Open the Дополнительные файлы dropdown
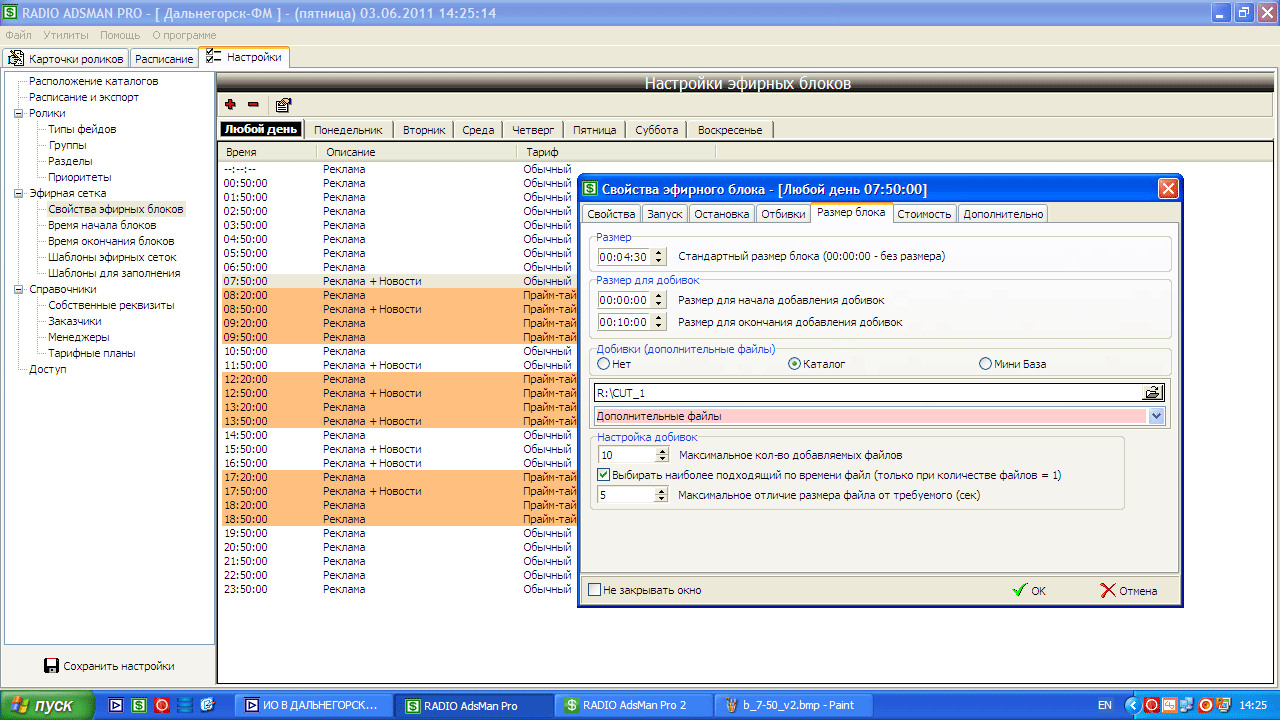Viewport: 1280px width, 720px height. (1157, 416)
